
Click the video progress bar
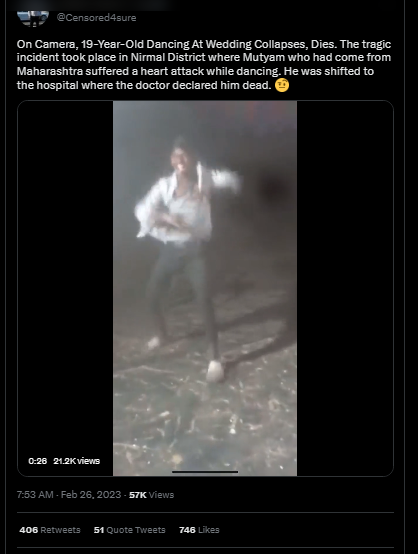[x=205, y=472]
